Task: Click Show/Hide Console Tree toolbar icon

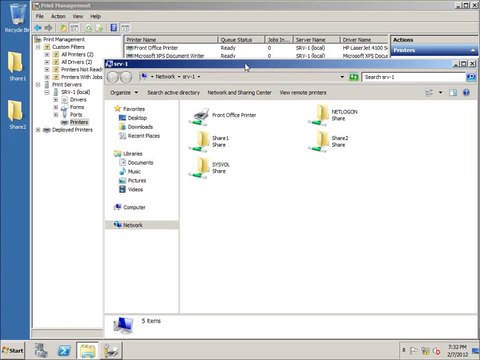Action: point(74,28)
